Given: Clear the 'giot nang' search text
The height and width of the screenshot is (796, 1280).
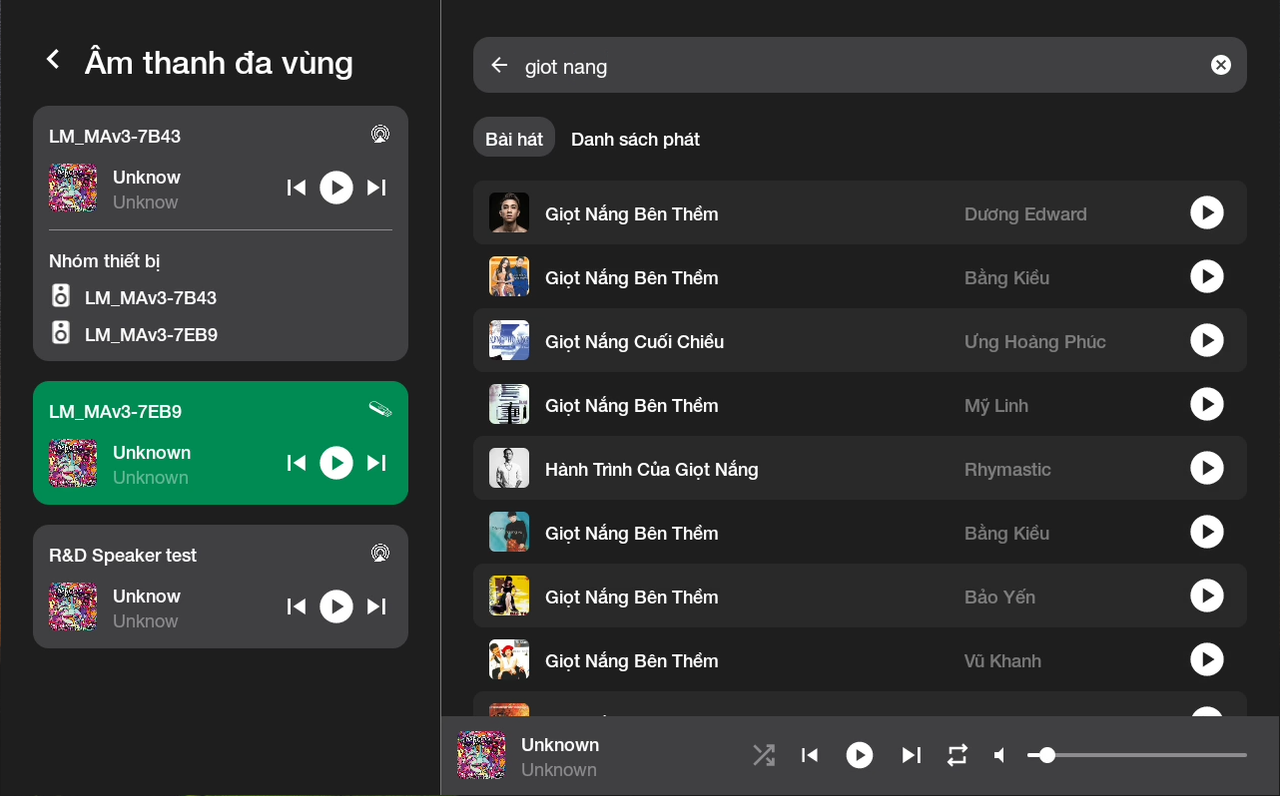Looking at the screenshot, I should [1221, 66].
